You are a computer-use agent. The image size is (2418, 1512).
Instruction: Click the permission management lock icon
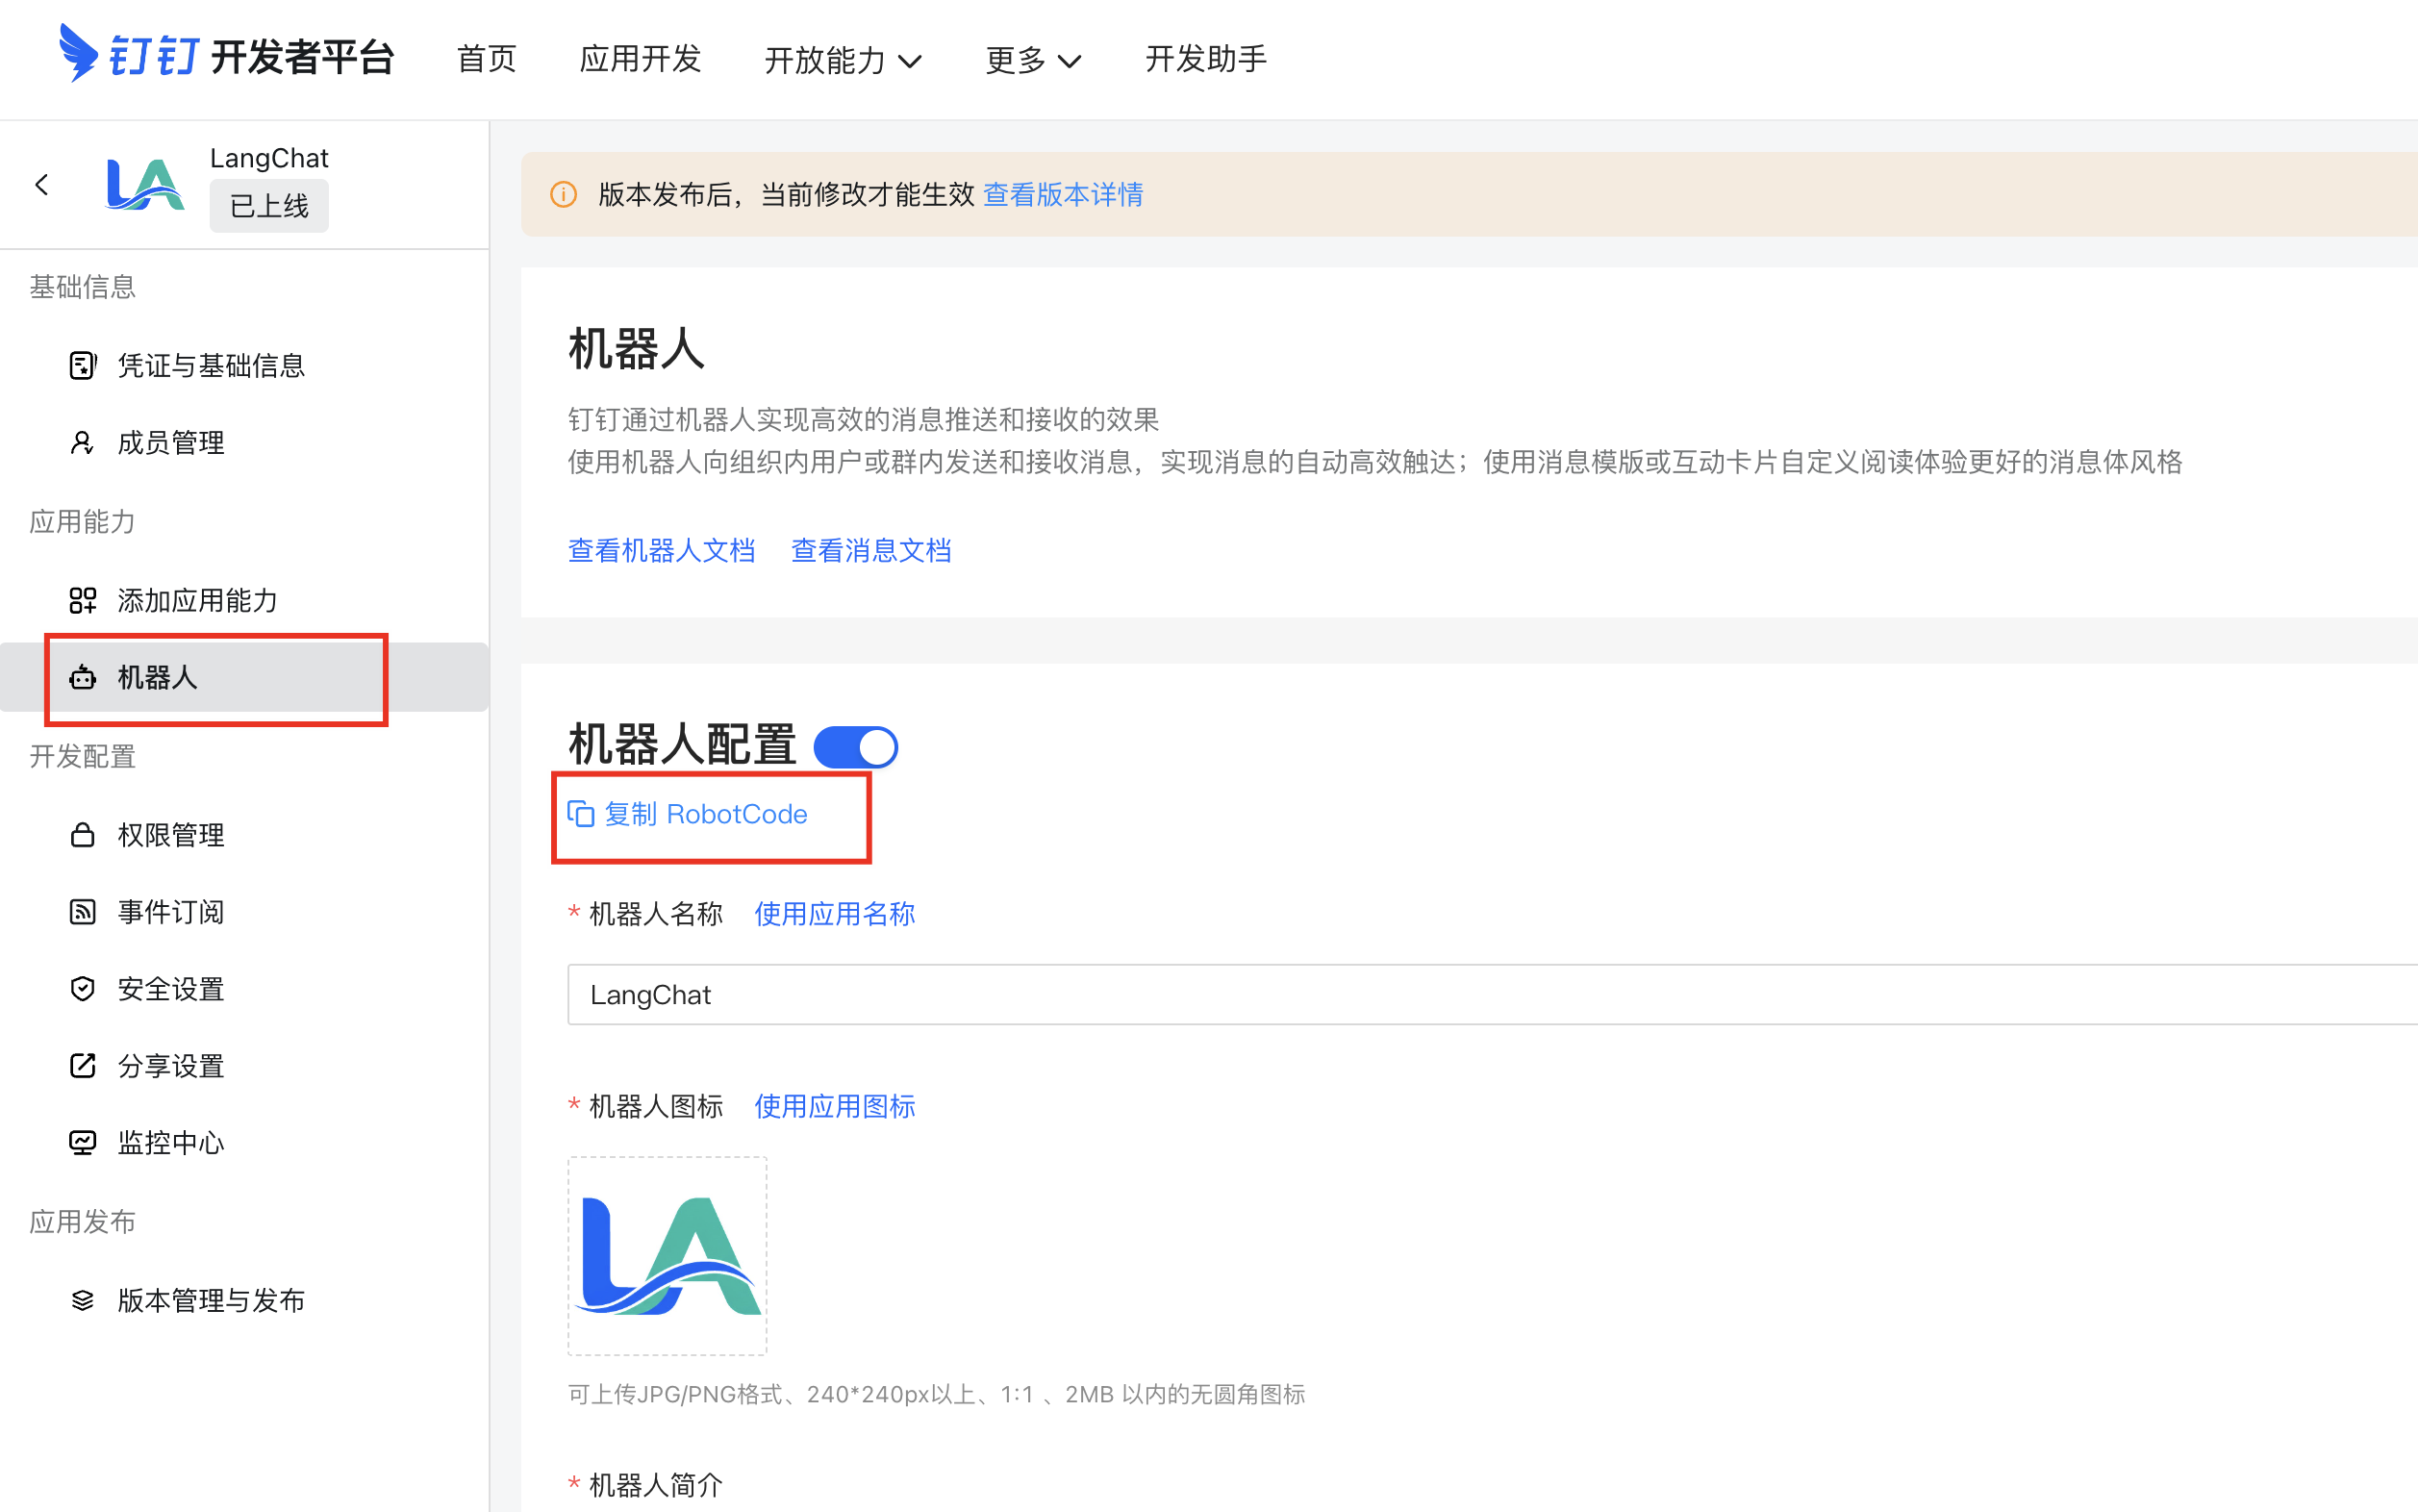click(82, 835)
